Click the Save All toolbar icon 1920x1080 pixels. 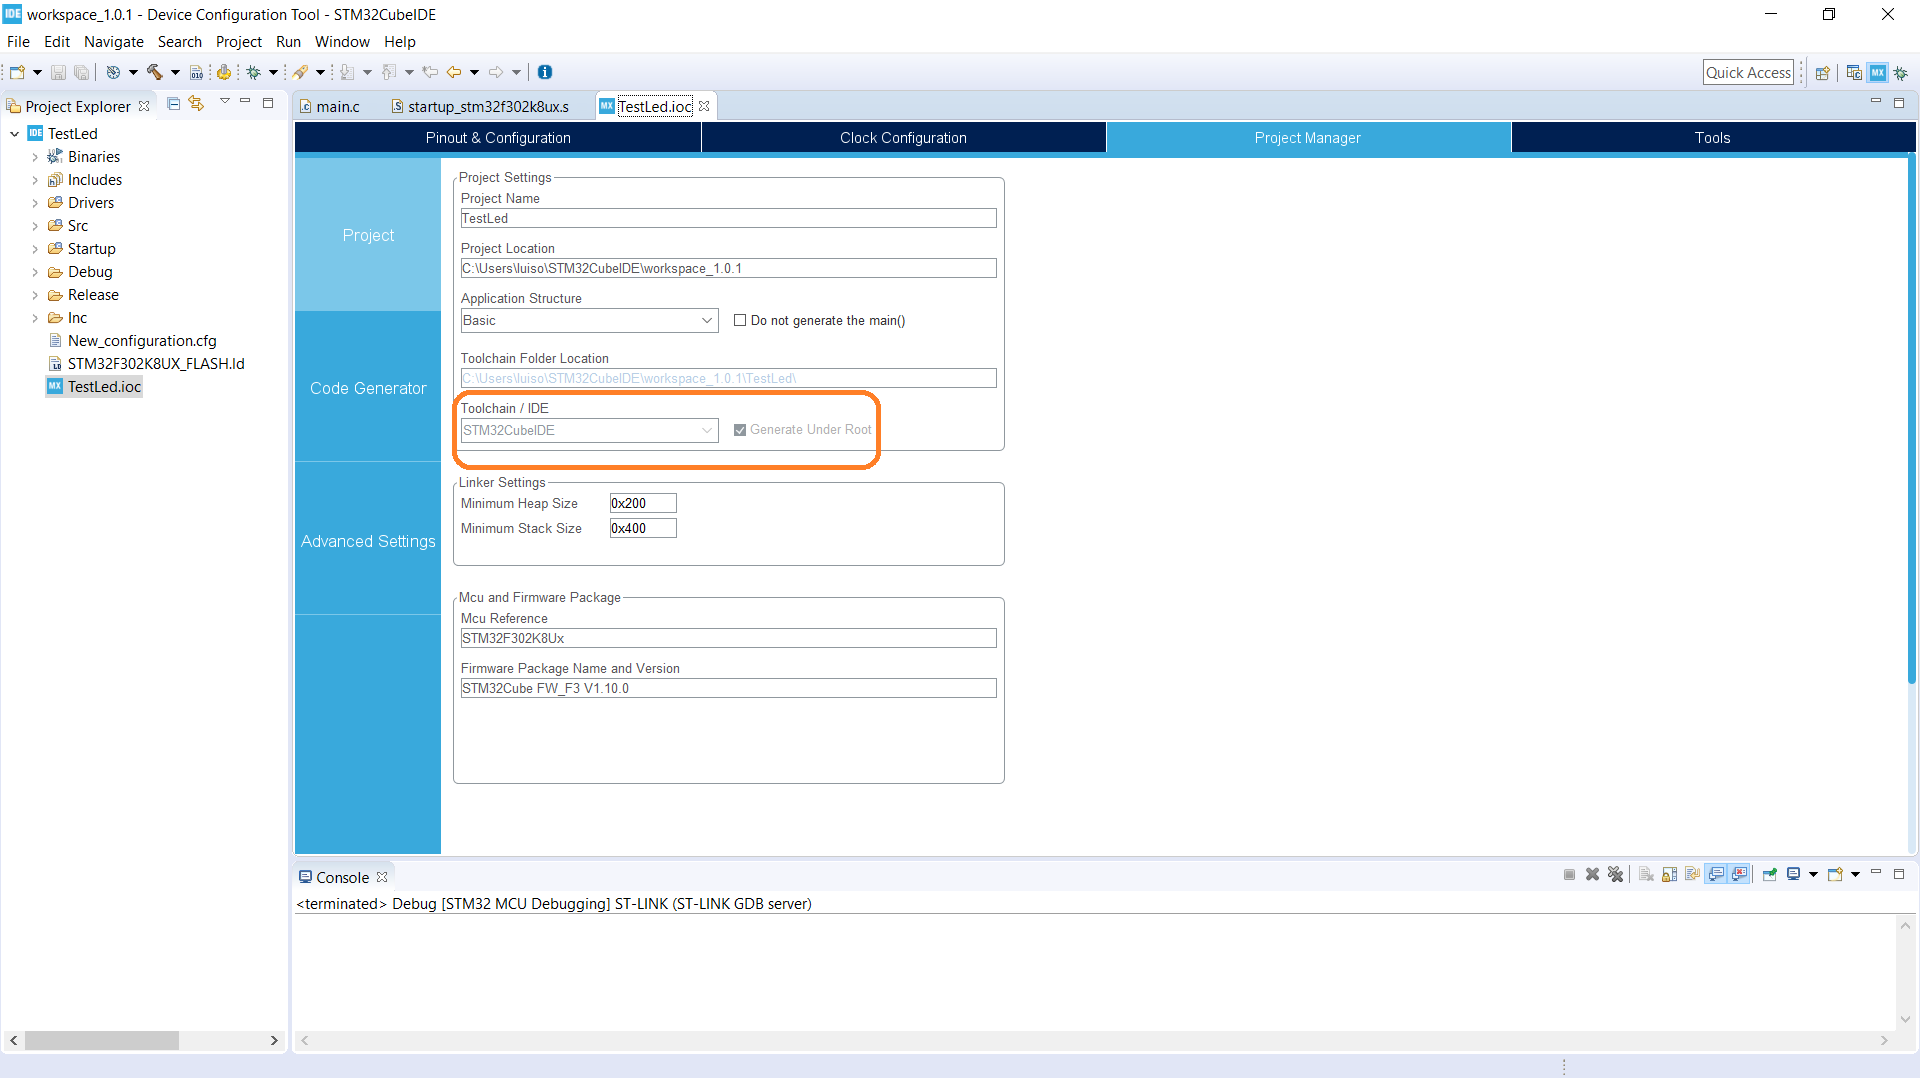pos(81,72)
